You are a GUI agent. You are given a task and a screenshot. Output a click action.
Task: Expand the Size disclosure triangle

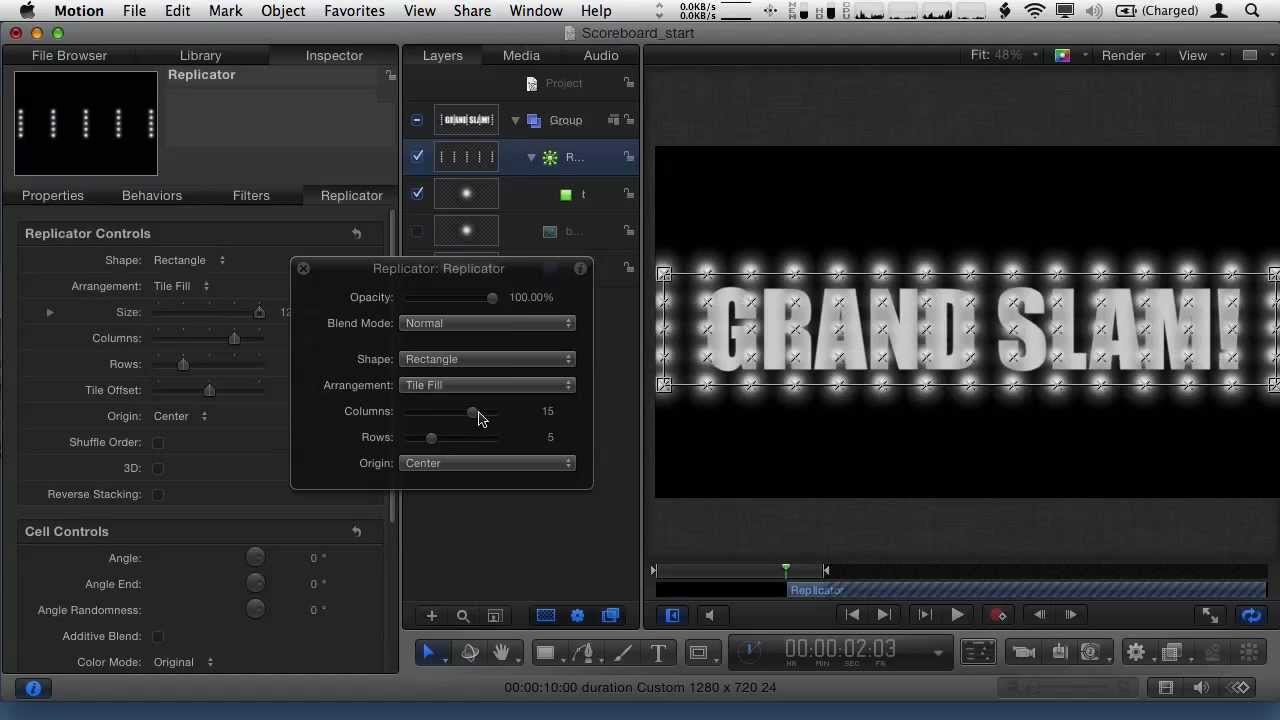pos(49,312)
